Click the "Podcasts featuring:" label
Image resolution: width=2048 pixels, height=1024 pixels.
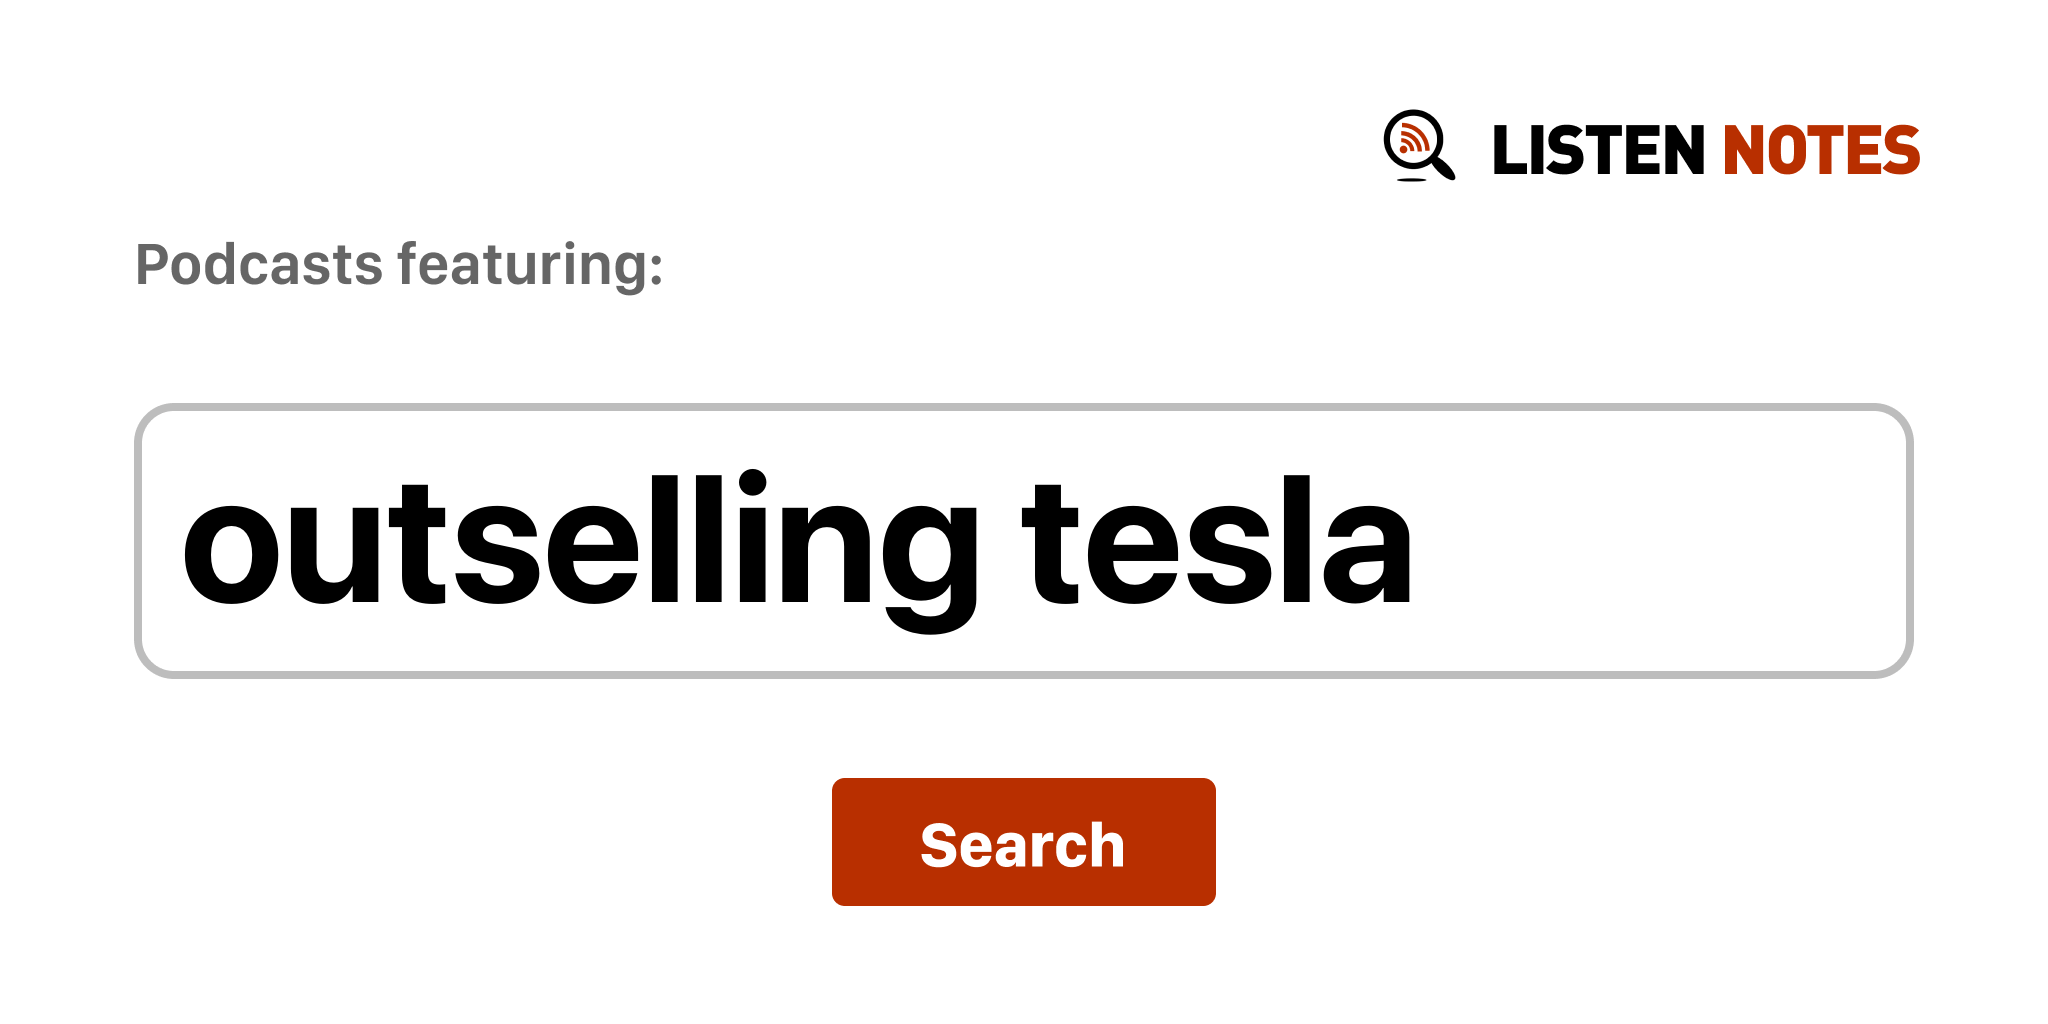click(x=399, y=265)
